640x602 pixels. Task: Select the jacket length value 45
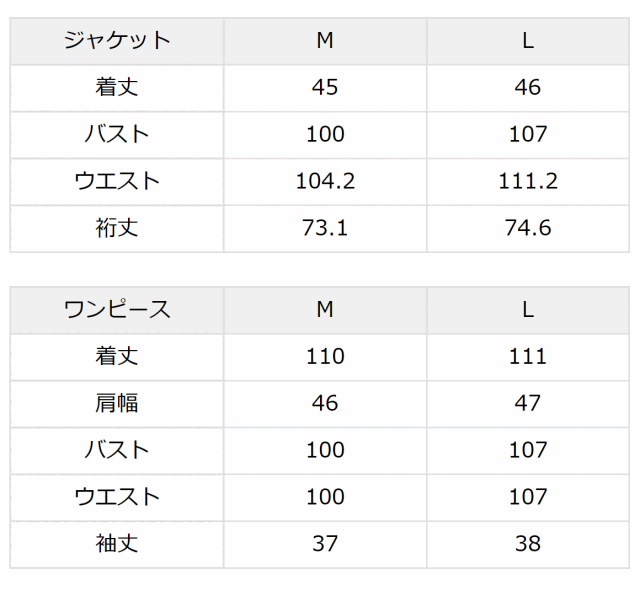click(325, 87)
